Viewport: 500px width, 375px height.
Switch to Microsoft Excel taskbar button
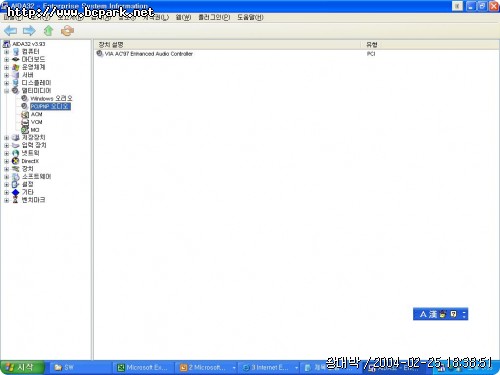(x=143, y=367)
